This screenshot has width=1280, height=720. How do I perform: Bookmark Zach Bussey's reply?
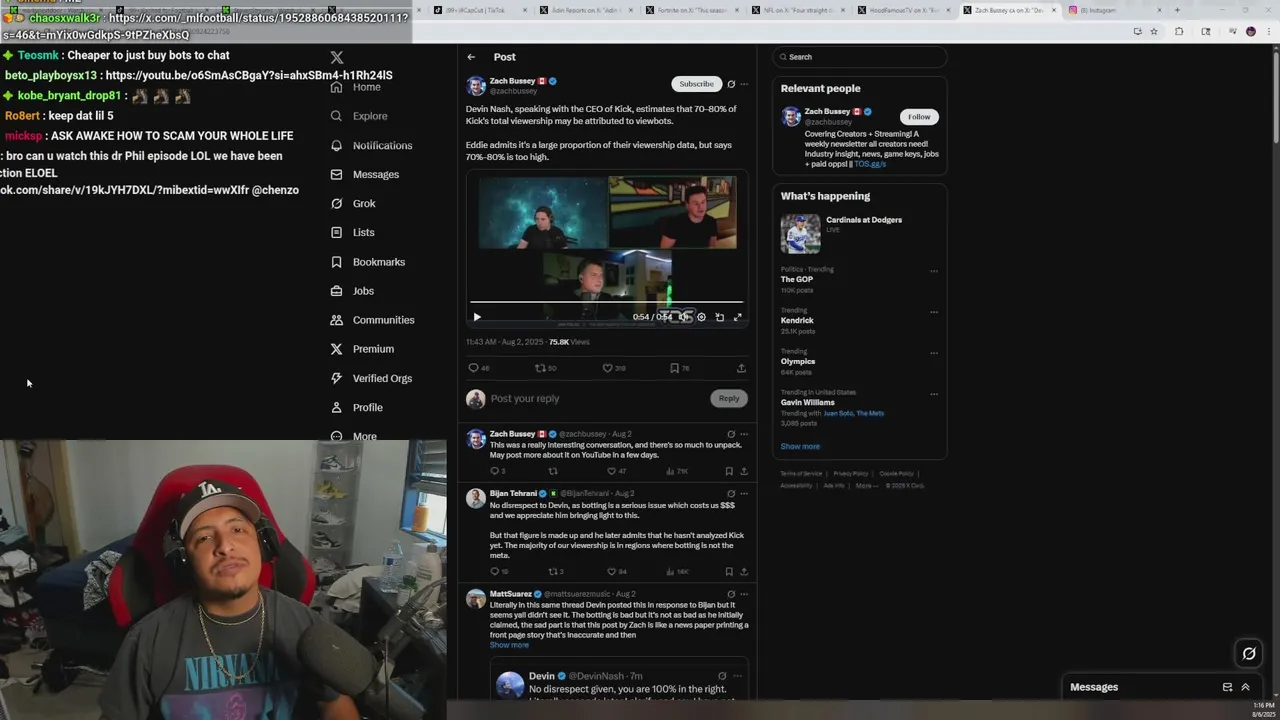pyautogui.click(x=729, y=471)
